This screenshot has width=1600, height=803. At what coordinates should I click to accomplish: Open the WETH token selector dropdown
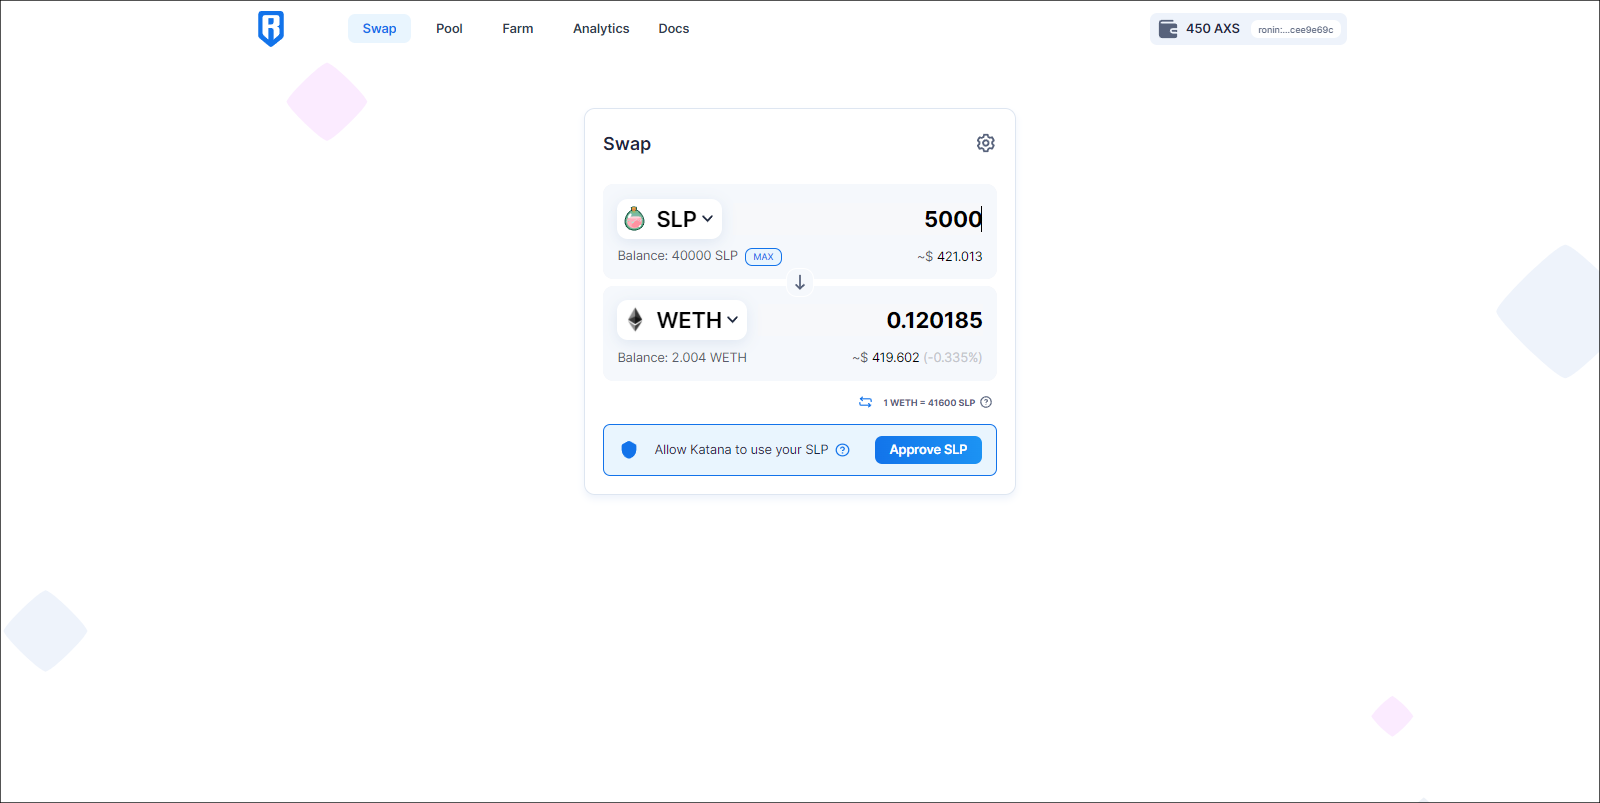click(x=682, y=320)
